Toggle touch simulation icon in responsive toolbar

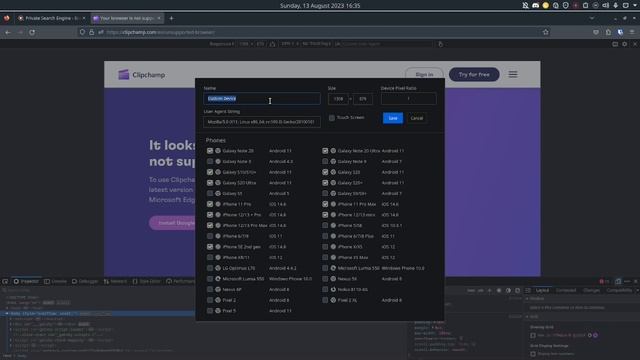pyautogui.click(x=440, y=44)
